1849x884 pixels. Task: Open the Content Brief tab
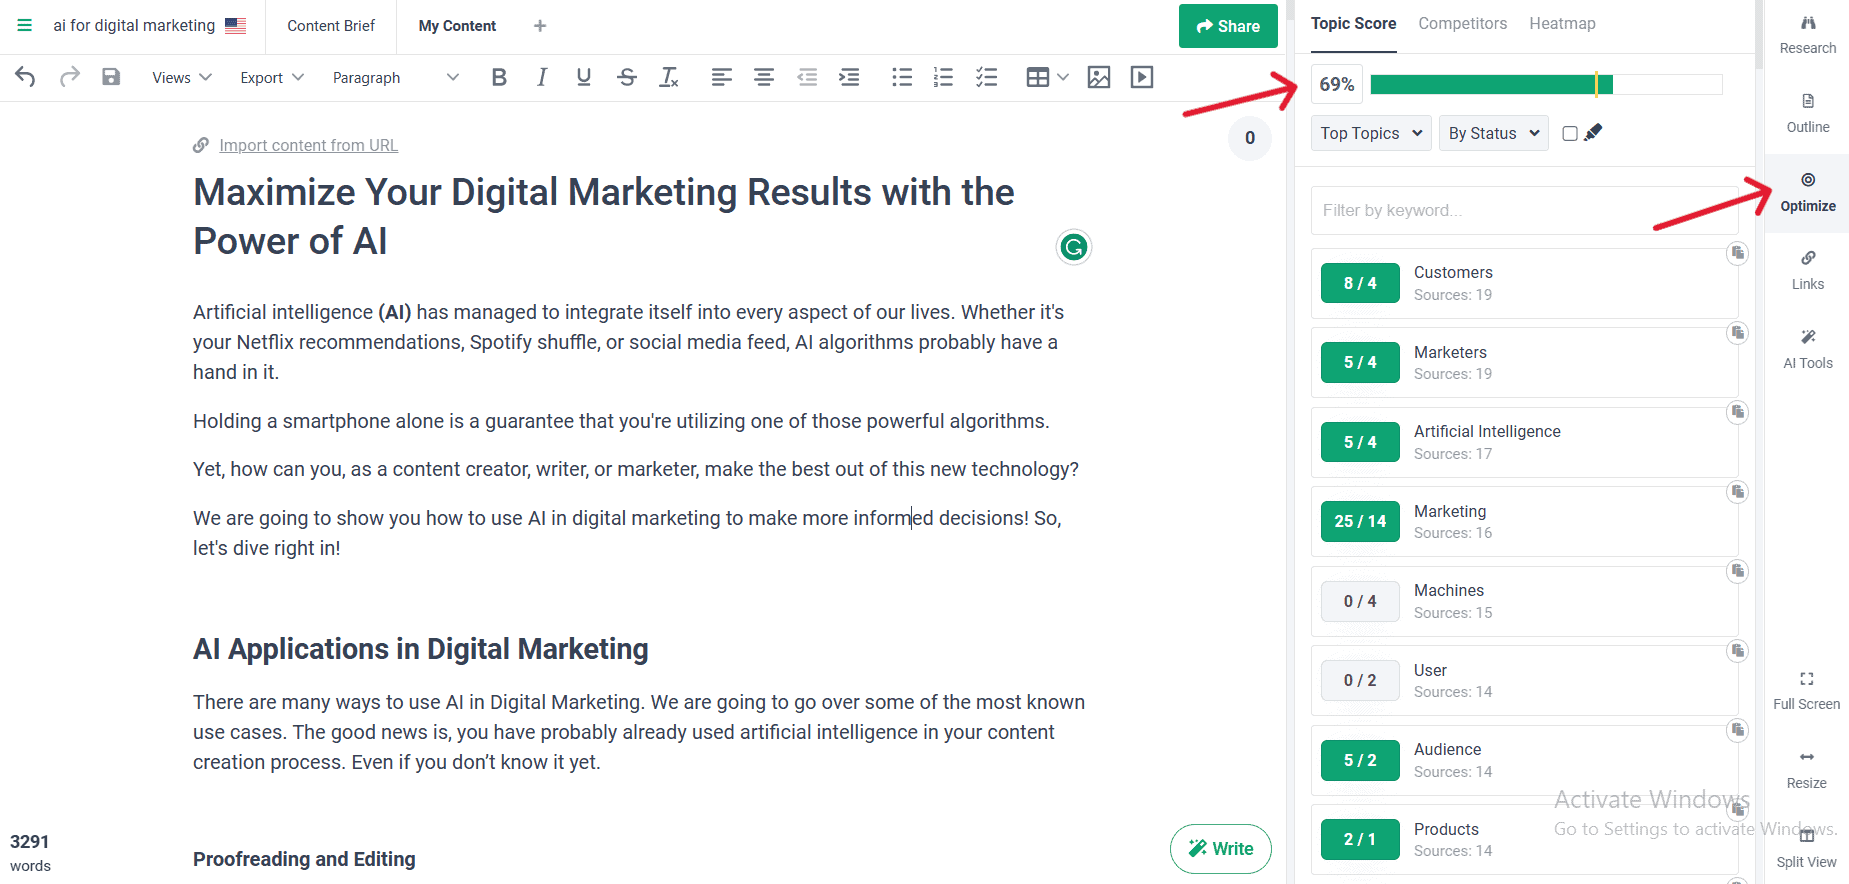pyautogui.click(x=331, y=26)
